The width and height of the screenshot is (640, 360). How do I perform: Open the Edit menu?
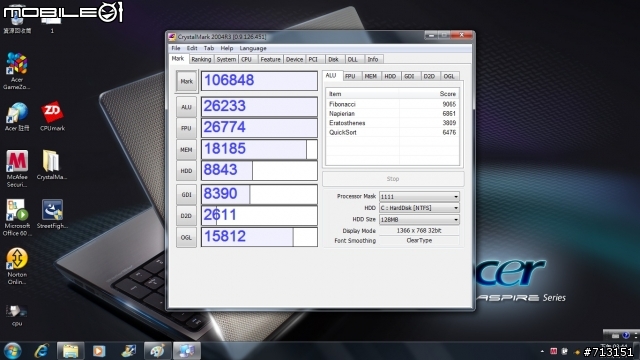click(x=192, y=48)
